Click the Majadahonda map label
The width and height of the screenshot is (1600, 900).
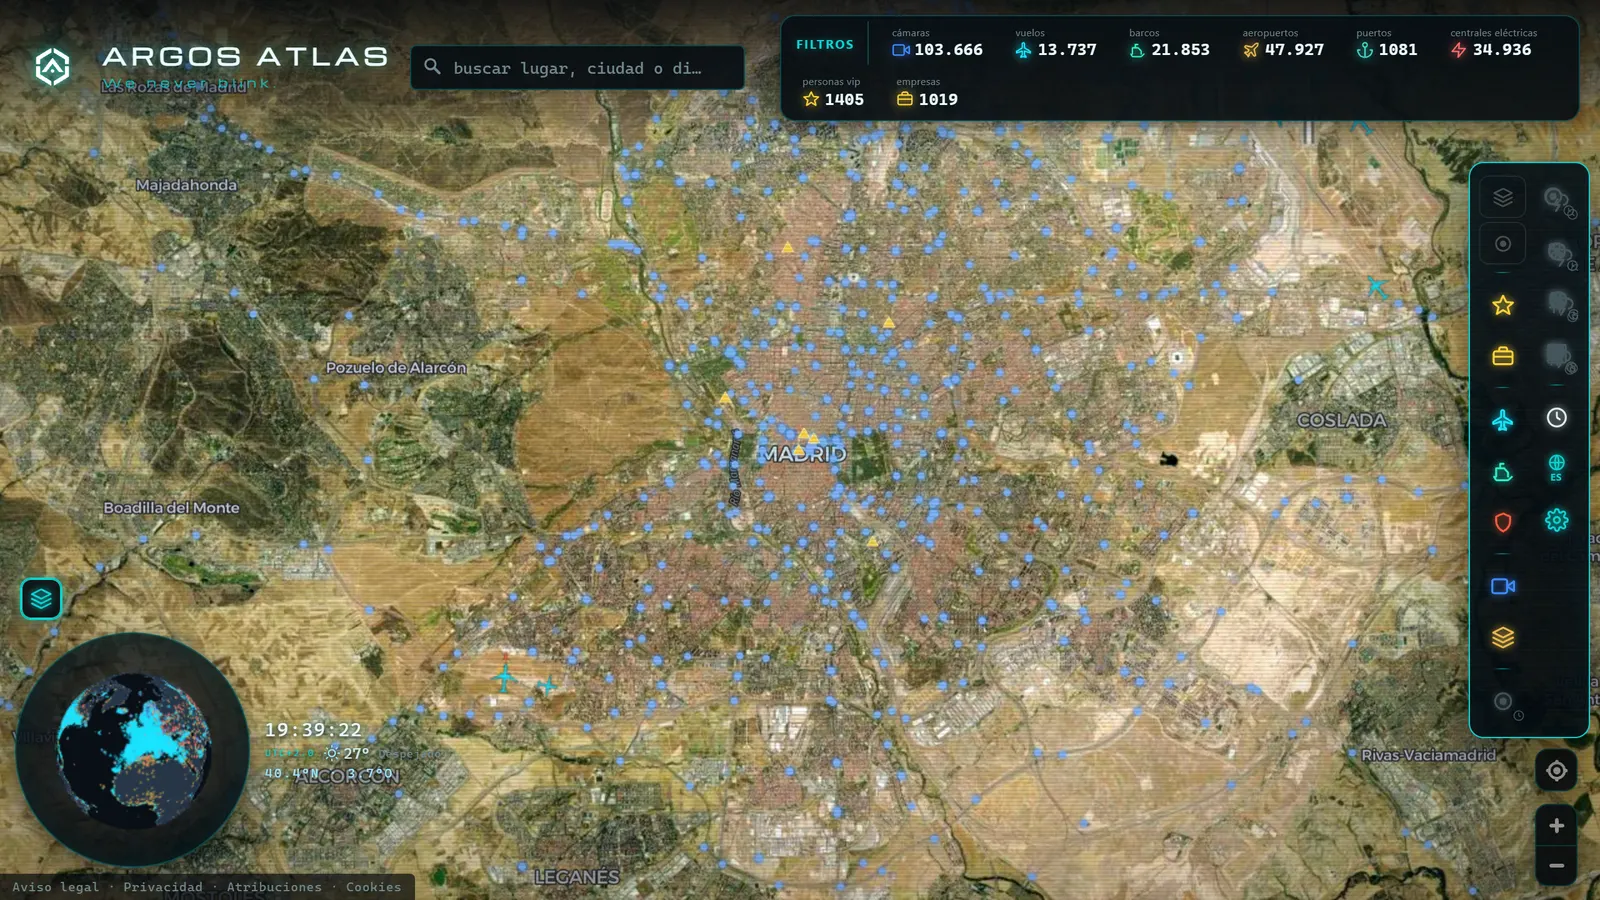click(186, 185)
